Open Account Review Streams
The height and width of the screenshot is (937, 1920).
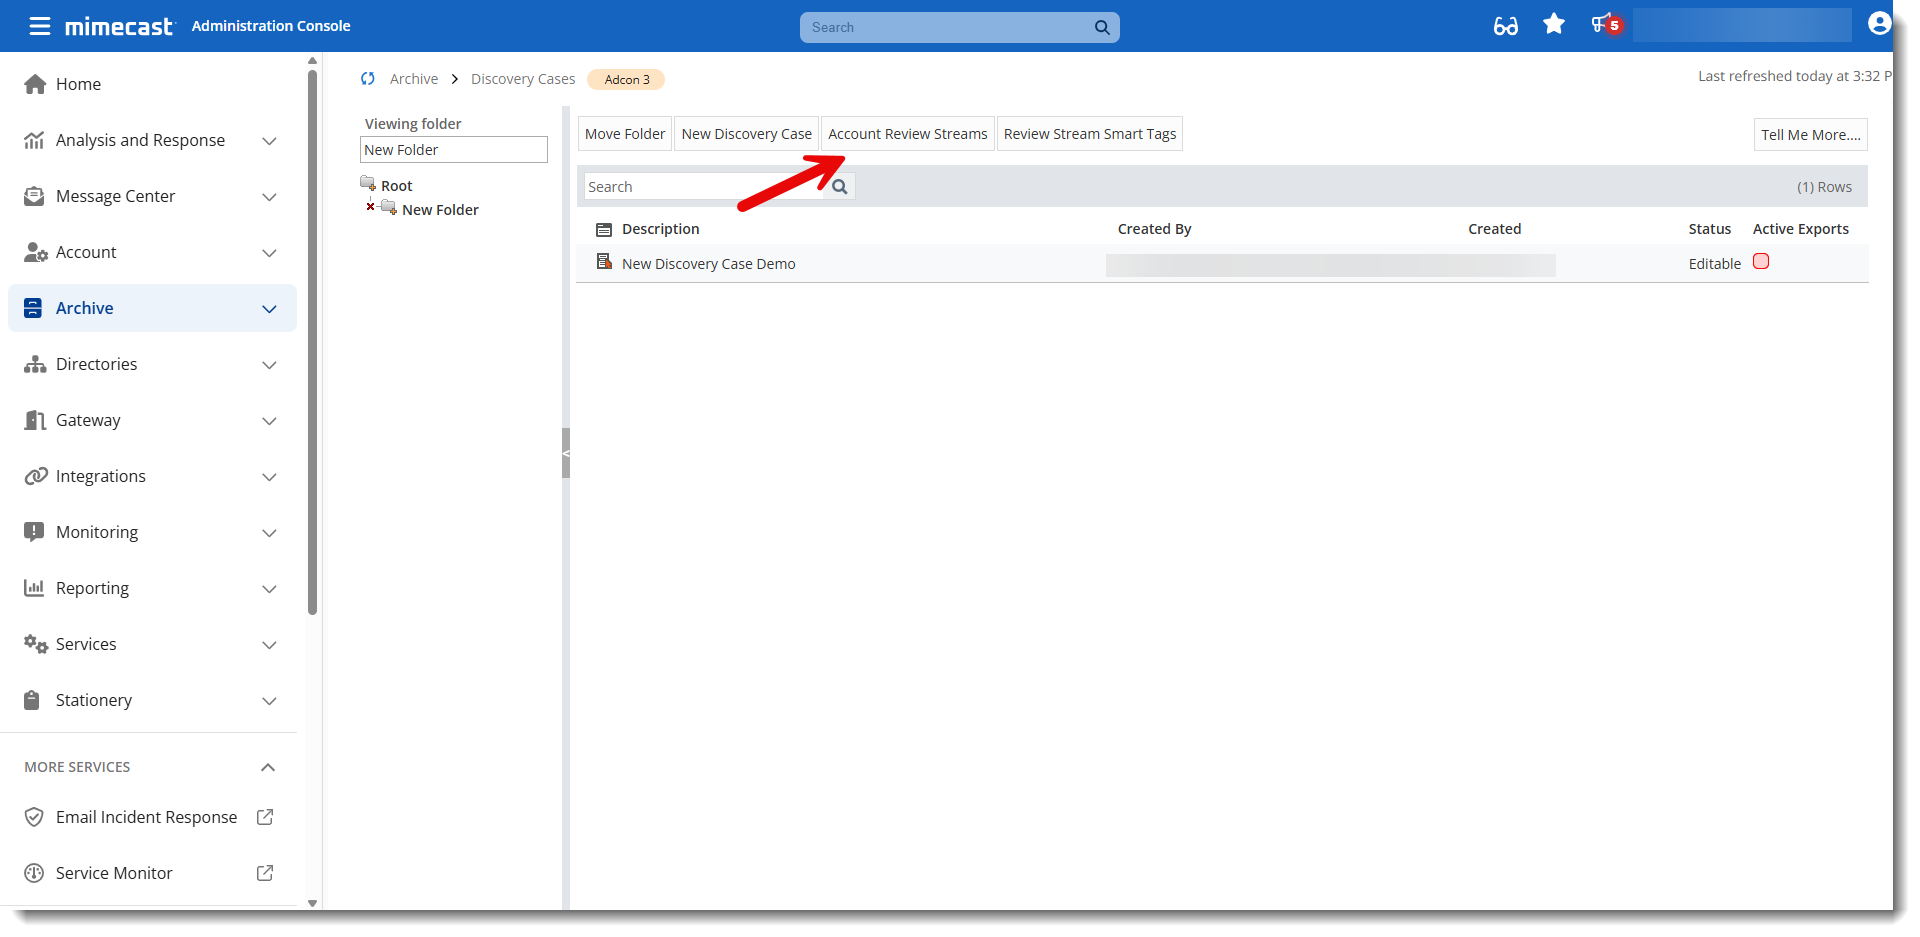pyautogui.click(x=907, y=134)
